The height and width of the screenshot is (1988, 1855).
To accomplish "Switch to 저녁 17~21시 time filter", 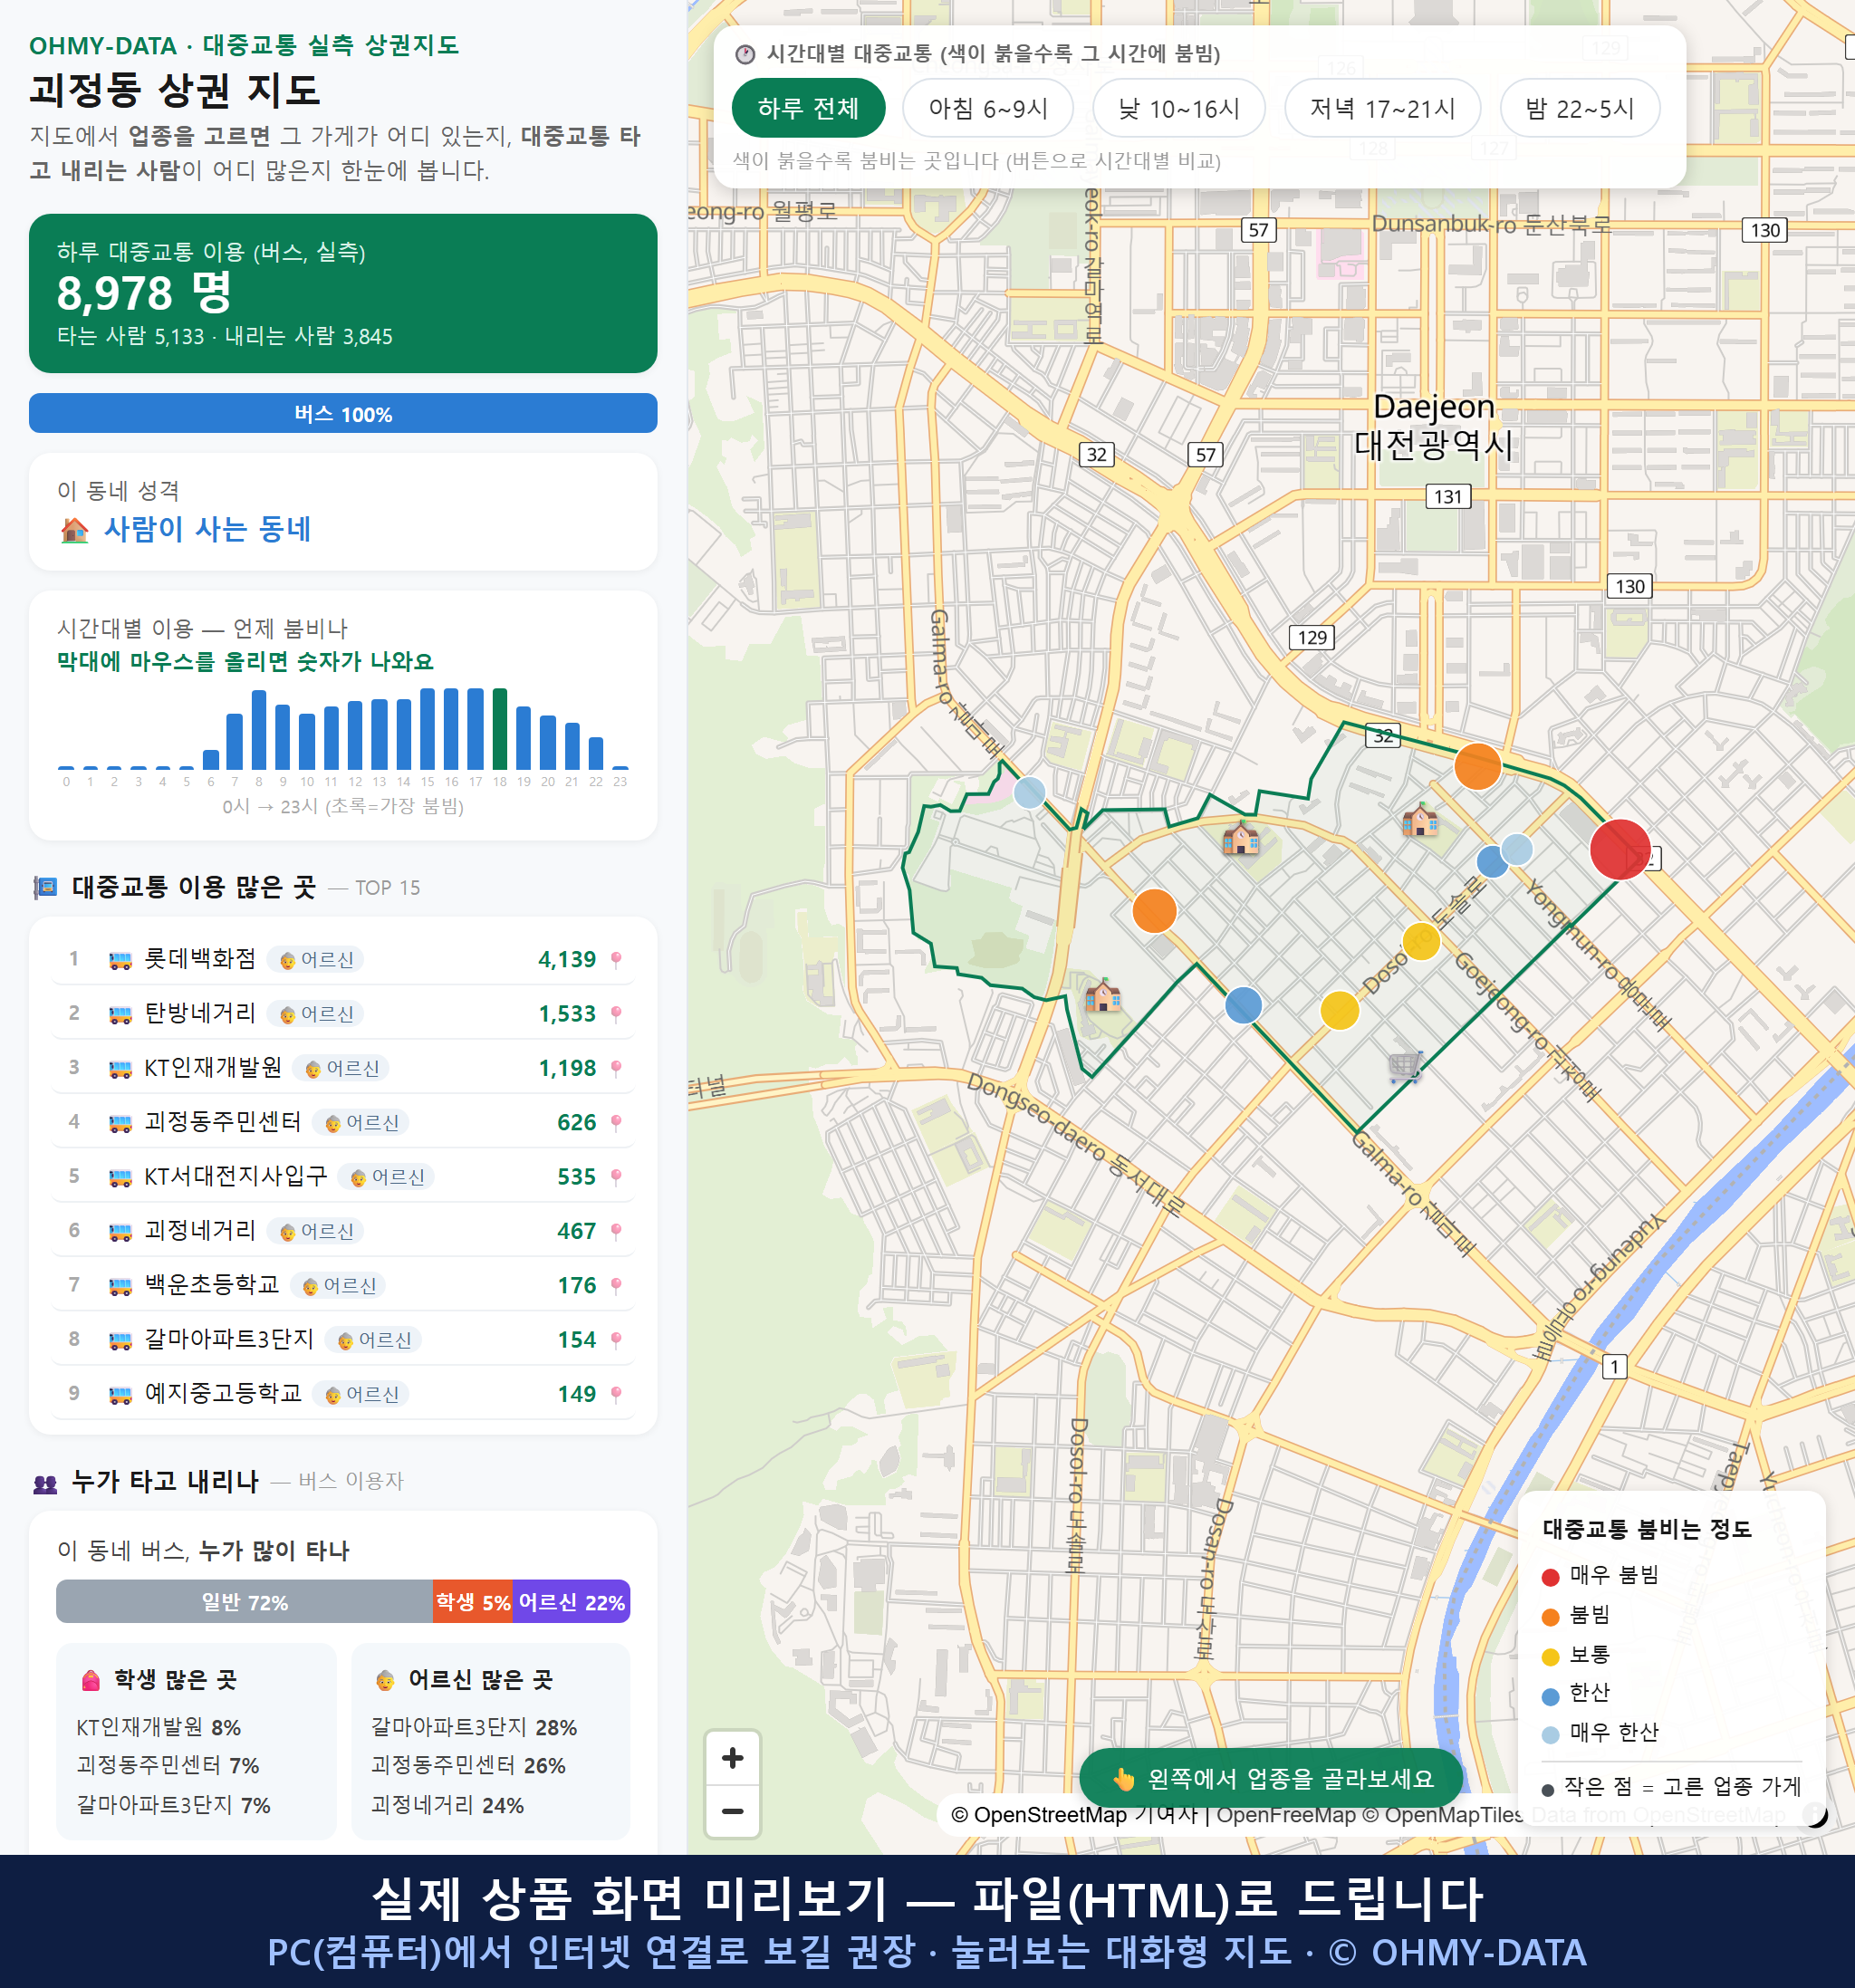I will tap(1381, 108).
